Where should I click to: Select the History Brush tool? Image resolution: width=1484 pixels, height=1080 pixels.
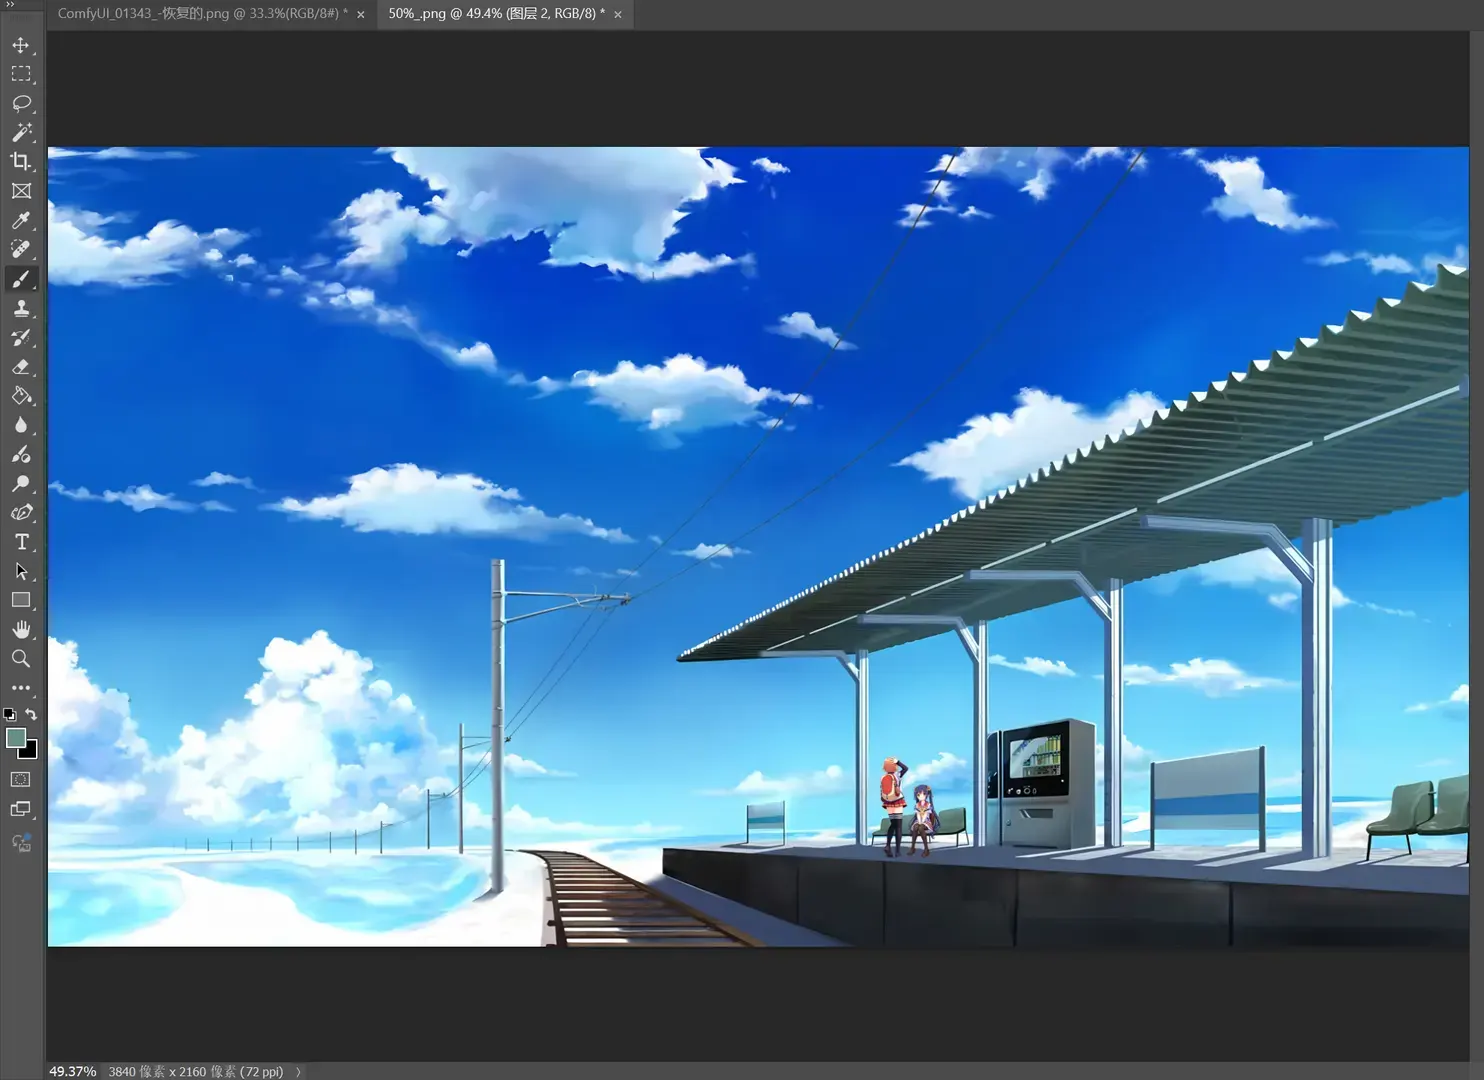(21, 337)
